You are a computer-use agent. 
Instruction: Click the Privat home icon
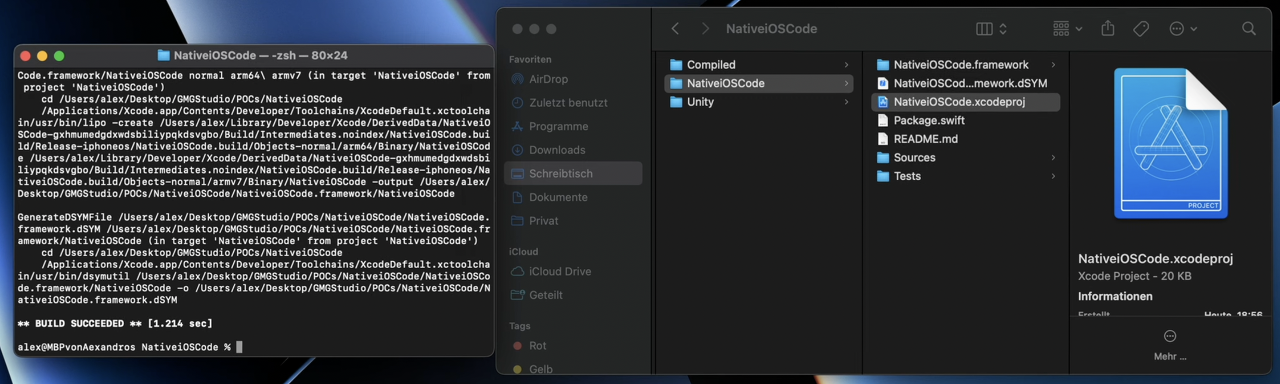click(x=517, y=221)
